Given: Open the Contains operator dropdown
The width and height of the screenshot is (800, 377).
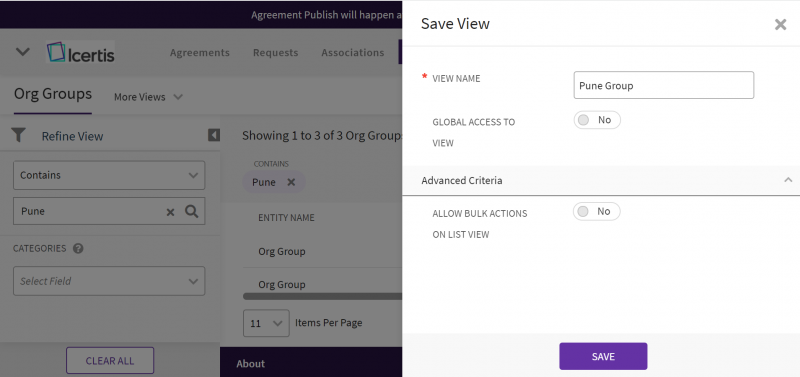Looking at the screenshot, I should click(x=109, y=175).
